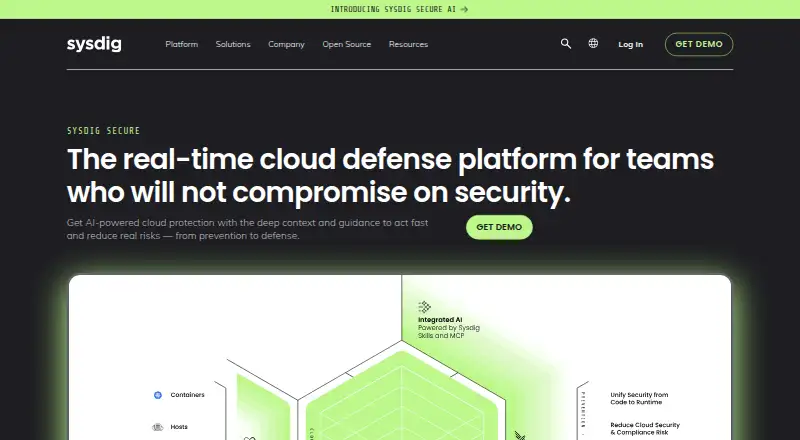The width and height of the screenshot is (800, 440).
Task: Open the Introducing Sysdig Secure AI banner
Action: click(399, 9)
